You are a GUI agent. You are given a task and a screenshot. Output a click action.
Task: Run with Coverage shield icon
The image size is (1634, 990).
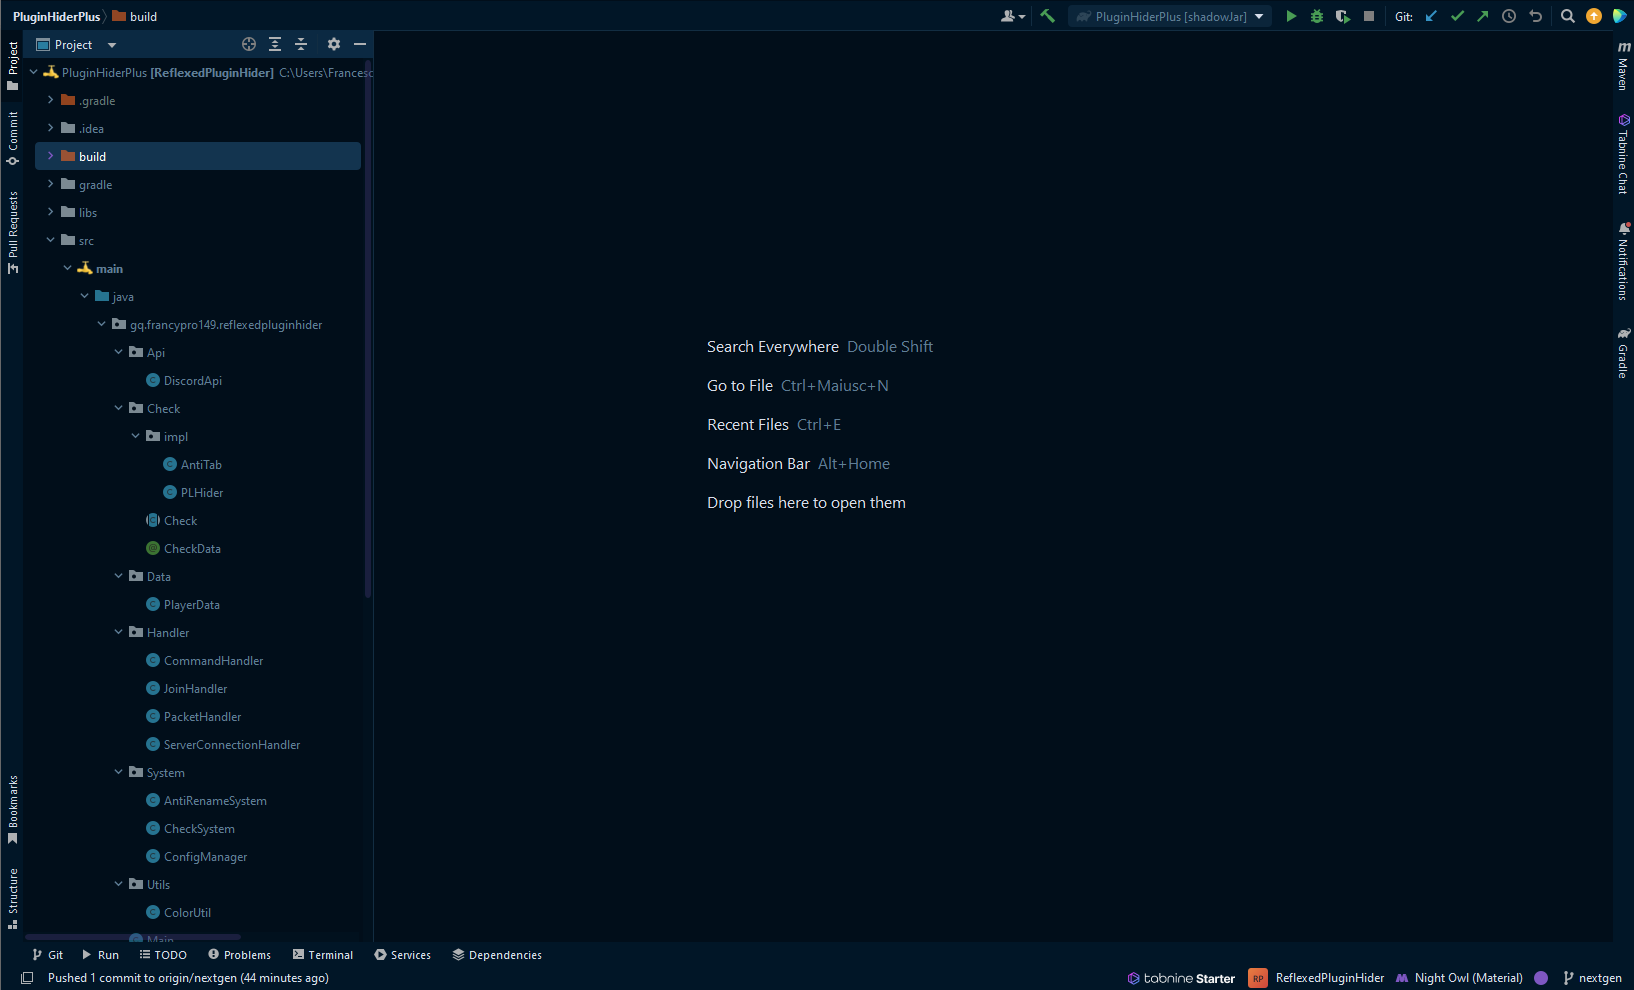pyautogui.click(x=1343, y=16)
